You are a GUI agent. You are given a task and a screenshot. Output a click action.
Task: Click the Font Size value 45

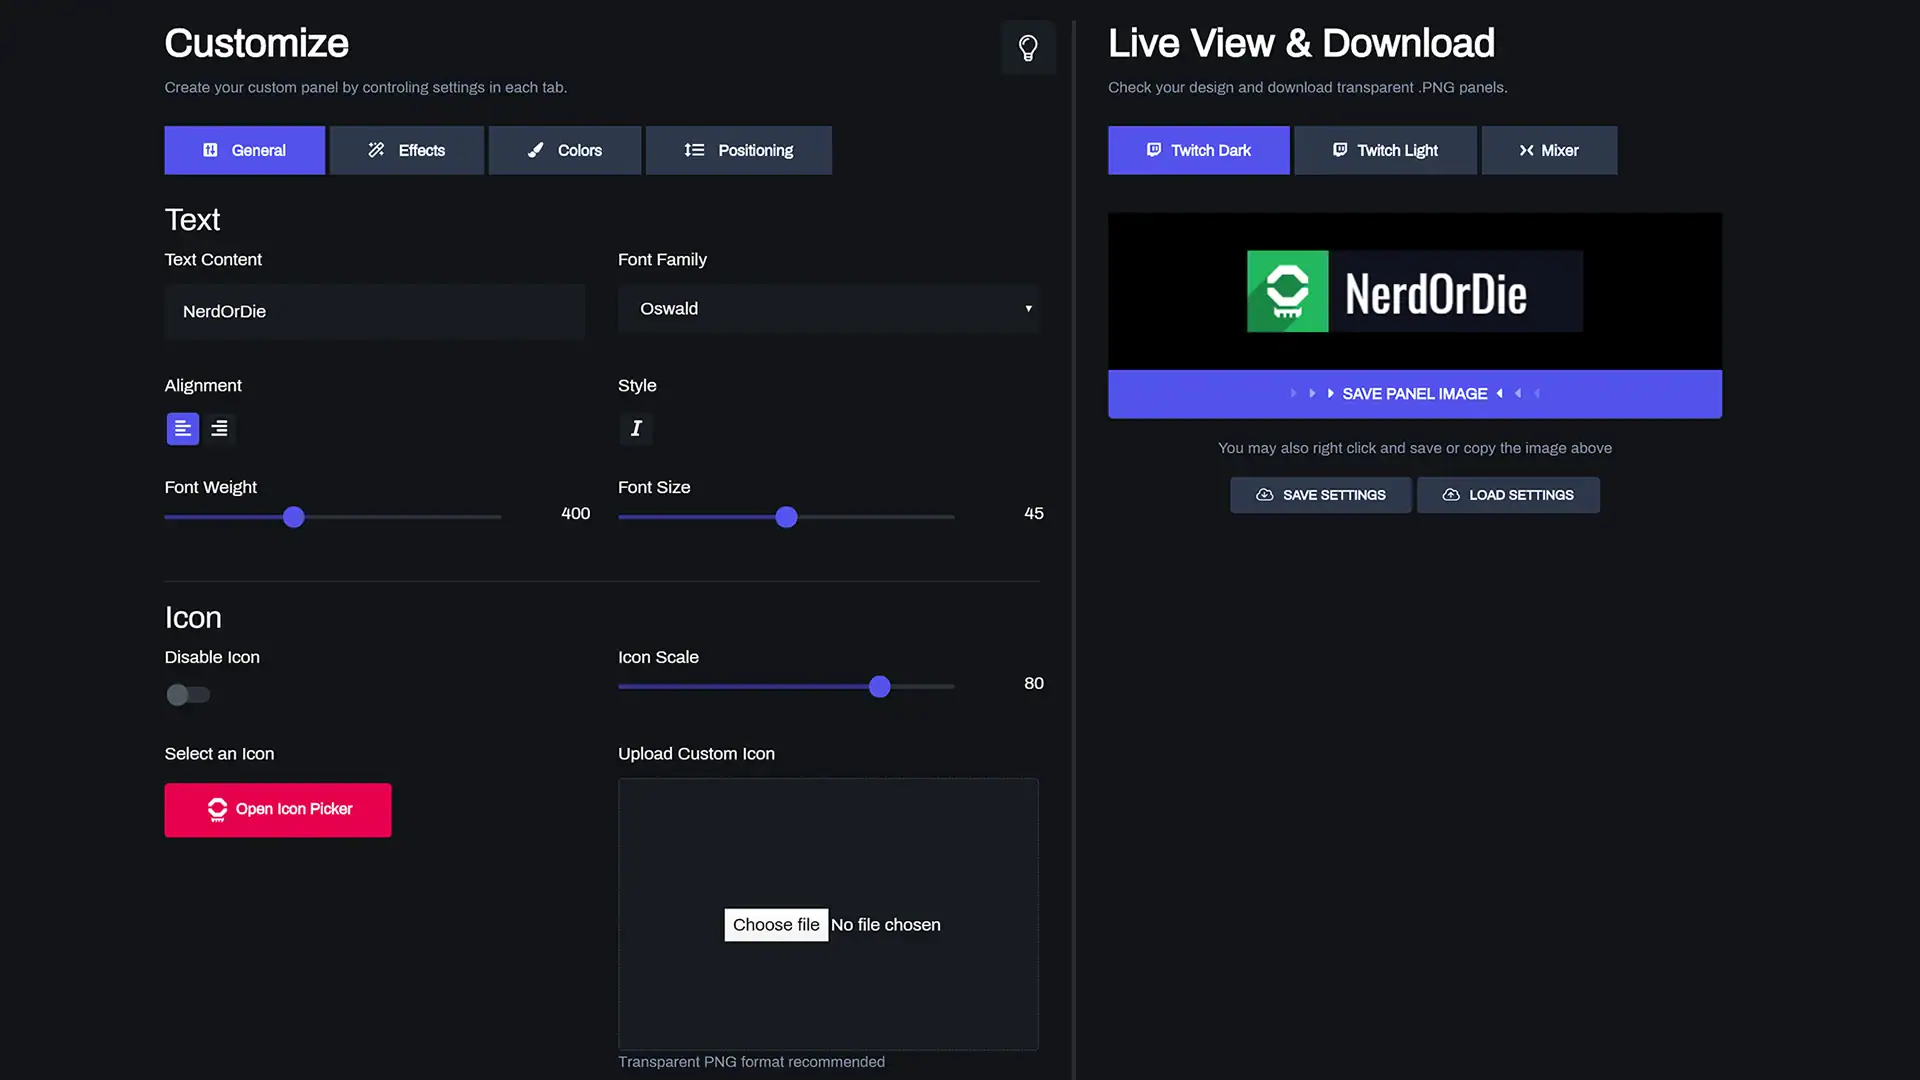coord(1034,513)
